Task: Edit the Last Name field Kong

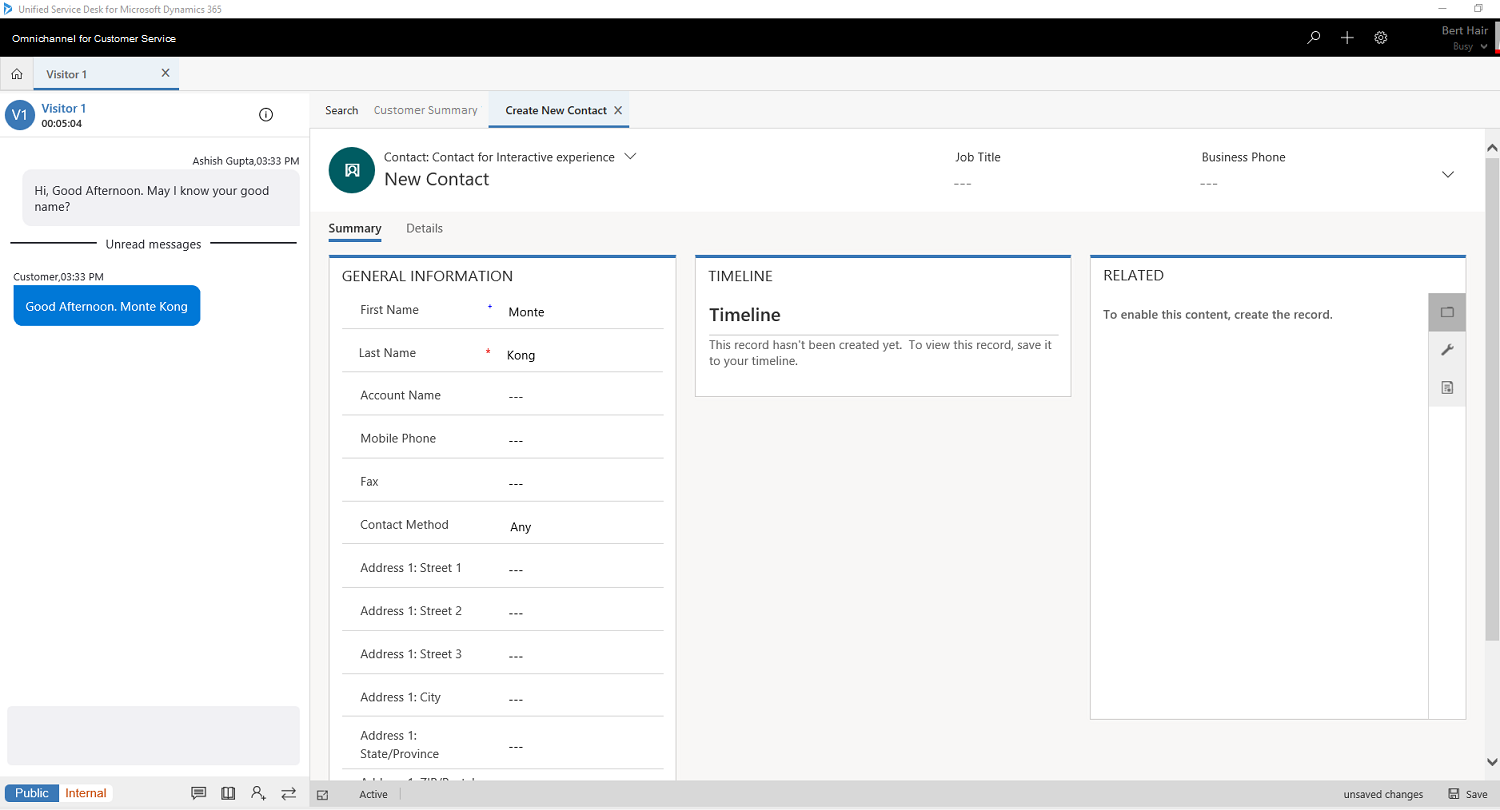Action: coord(583,355)
